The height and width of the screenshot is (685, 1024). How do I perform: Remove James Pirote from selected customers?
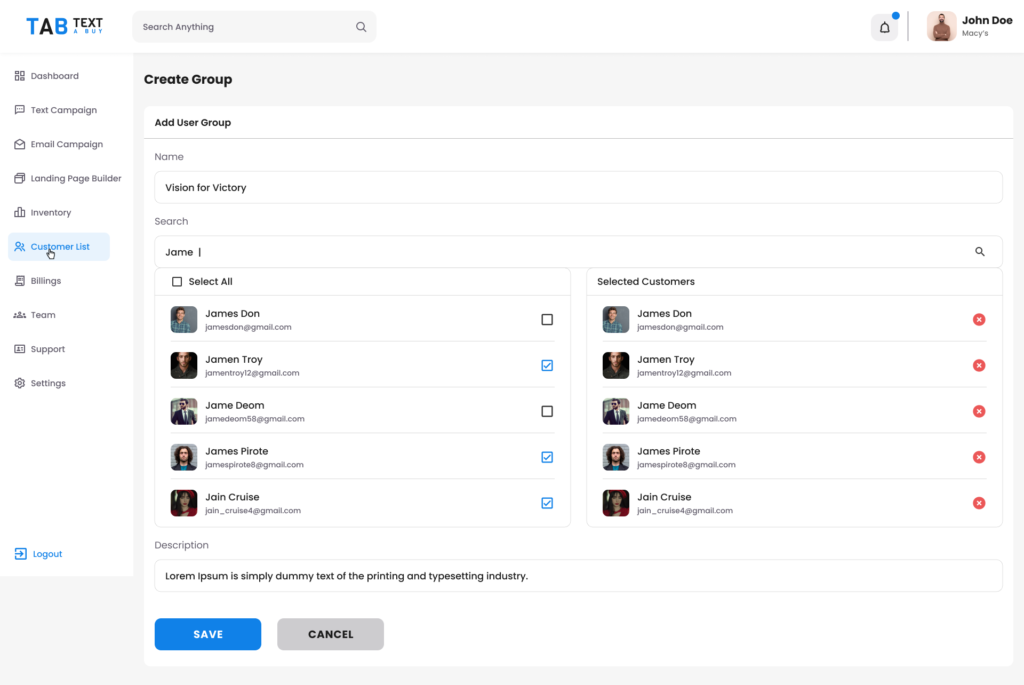979,457
